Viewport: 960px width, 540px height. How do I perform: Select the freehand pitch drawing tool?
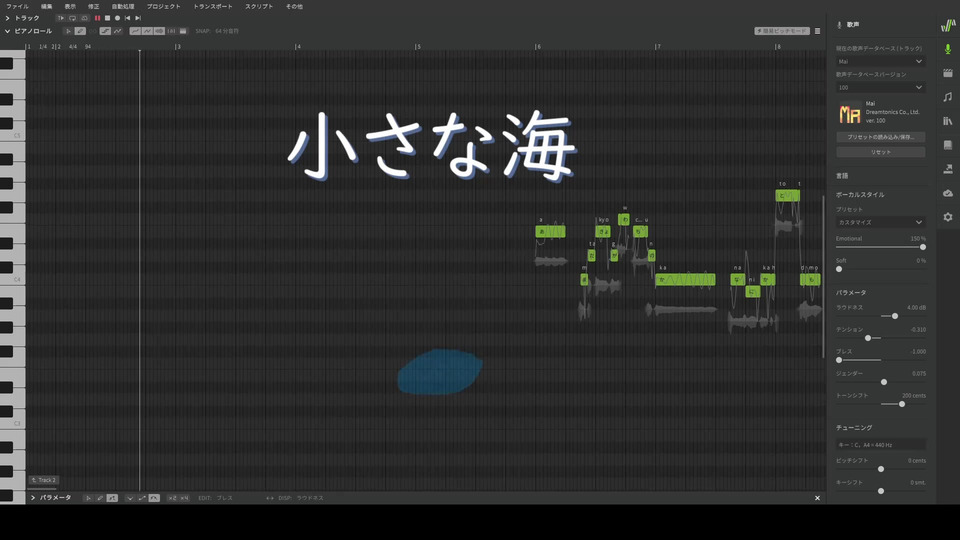pos(118,31)
